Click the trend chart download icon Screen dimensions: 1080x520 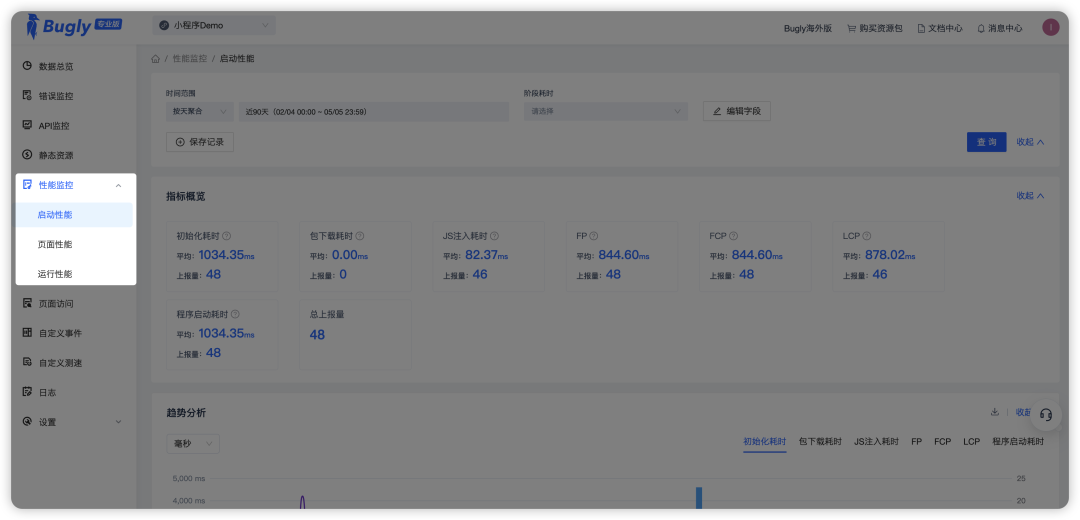click(995, 412)
